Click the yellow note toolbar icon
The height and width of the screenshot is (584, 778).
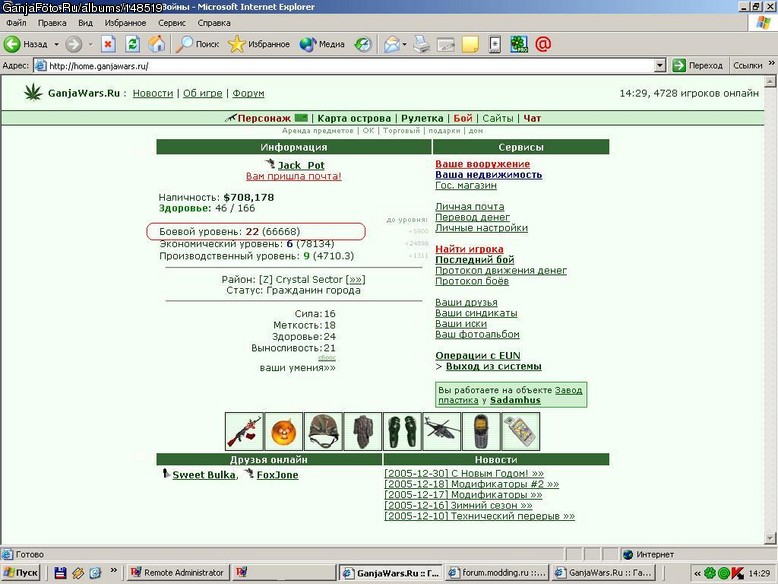pos(470,44)
